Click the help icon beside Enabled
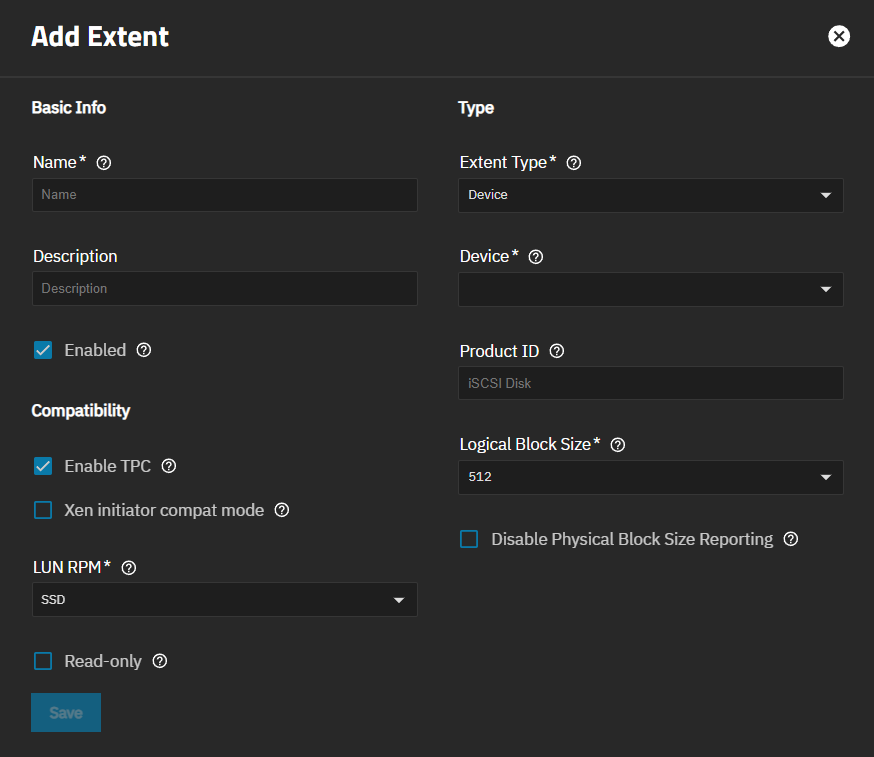This screenshot has height=757, width=874. click(x=143, y=350)
